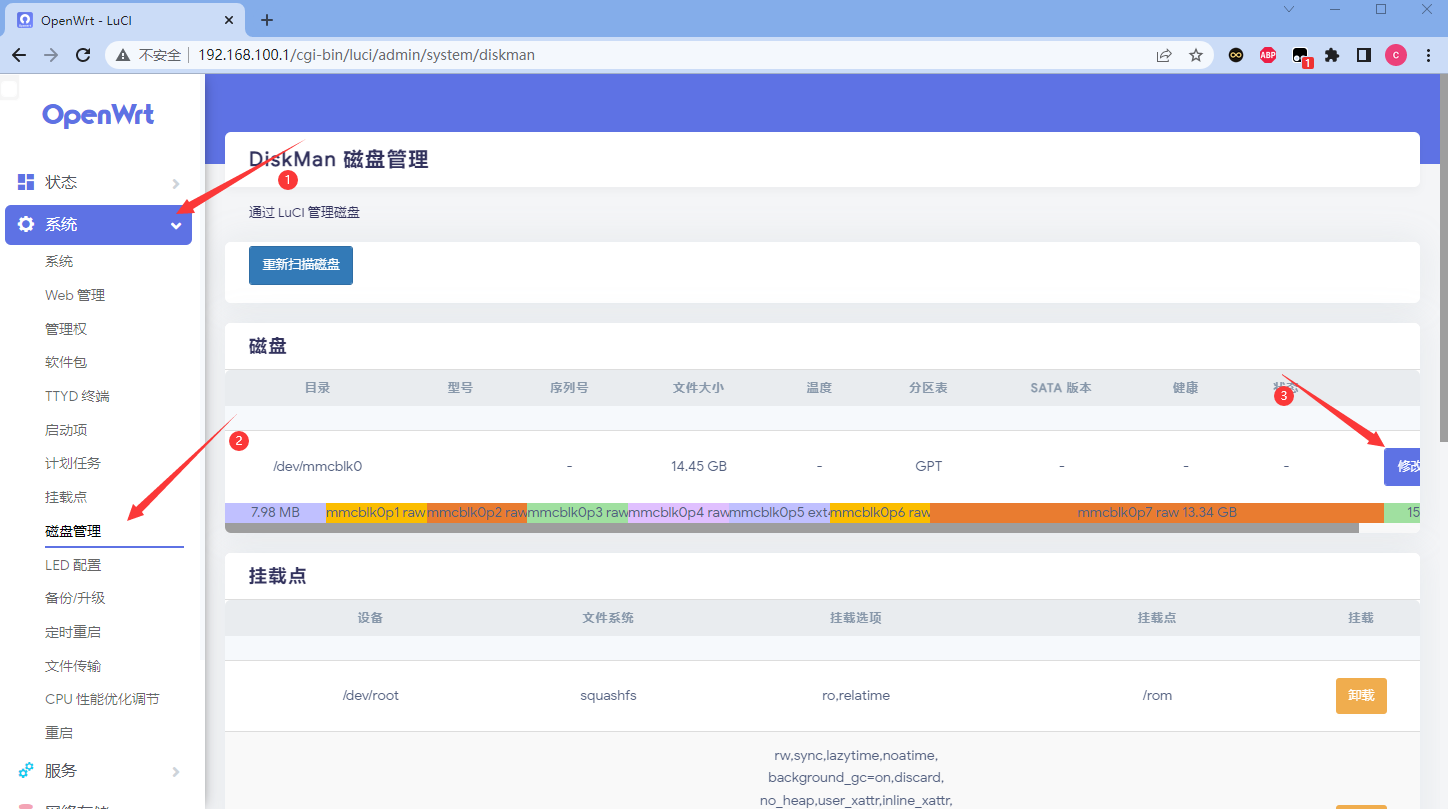Select 磁盘管理 in the sidebar
This screenshot has height=809, width=1448.
pos(73,531)
